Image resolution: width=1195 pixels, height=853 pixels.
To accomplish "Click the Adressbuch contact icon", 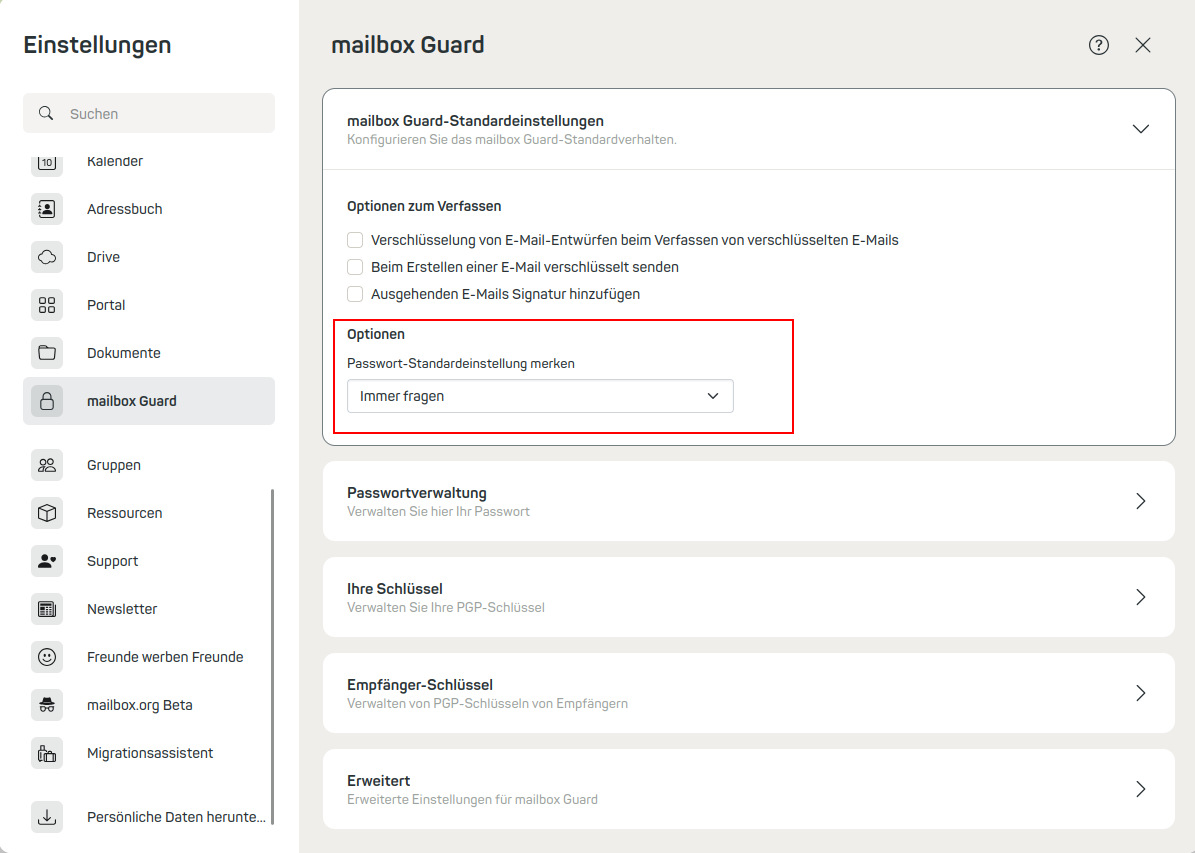I will 47,209.
